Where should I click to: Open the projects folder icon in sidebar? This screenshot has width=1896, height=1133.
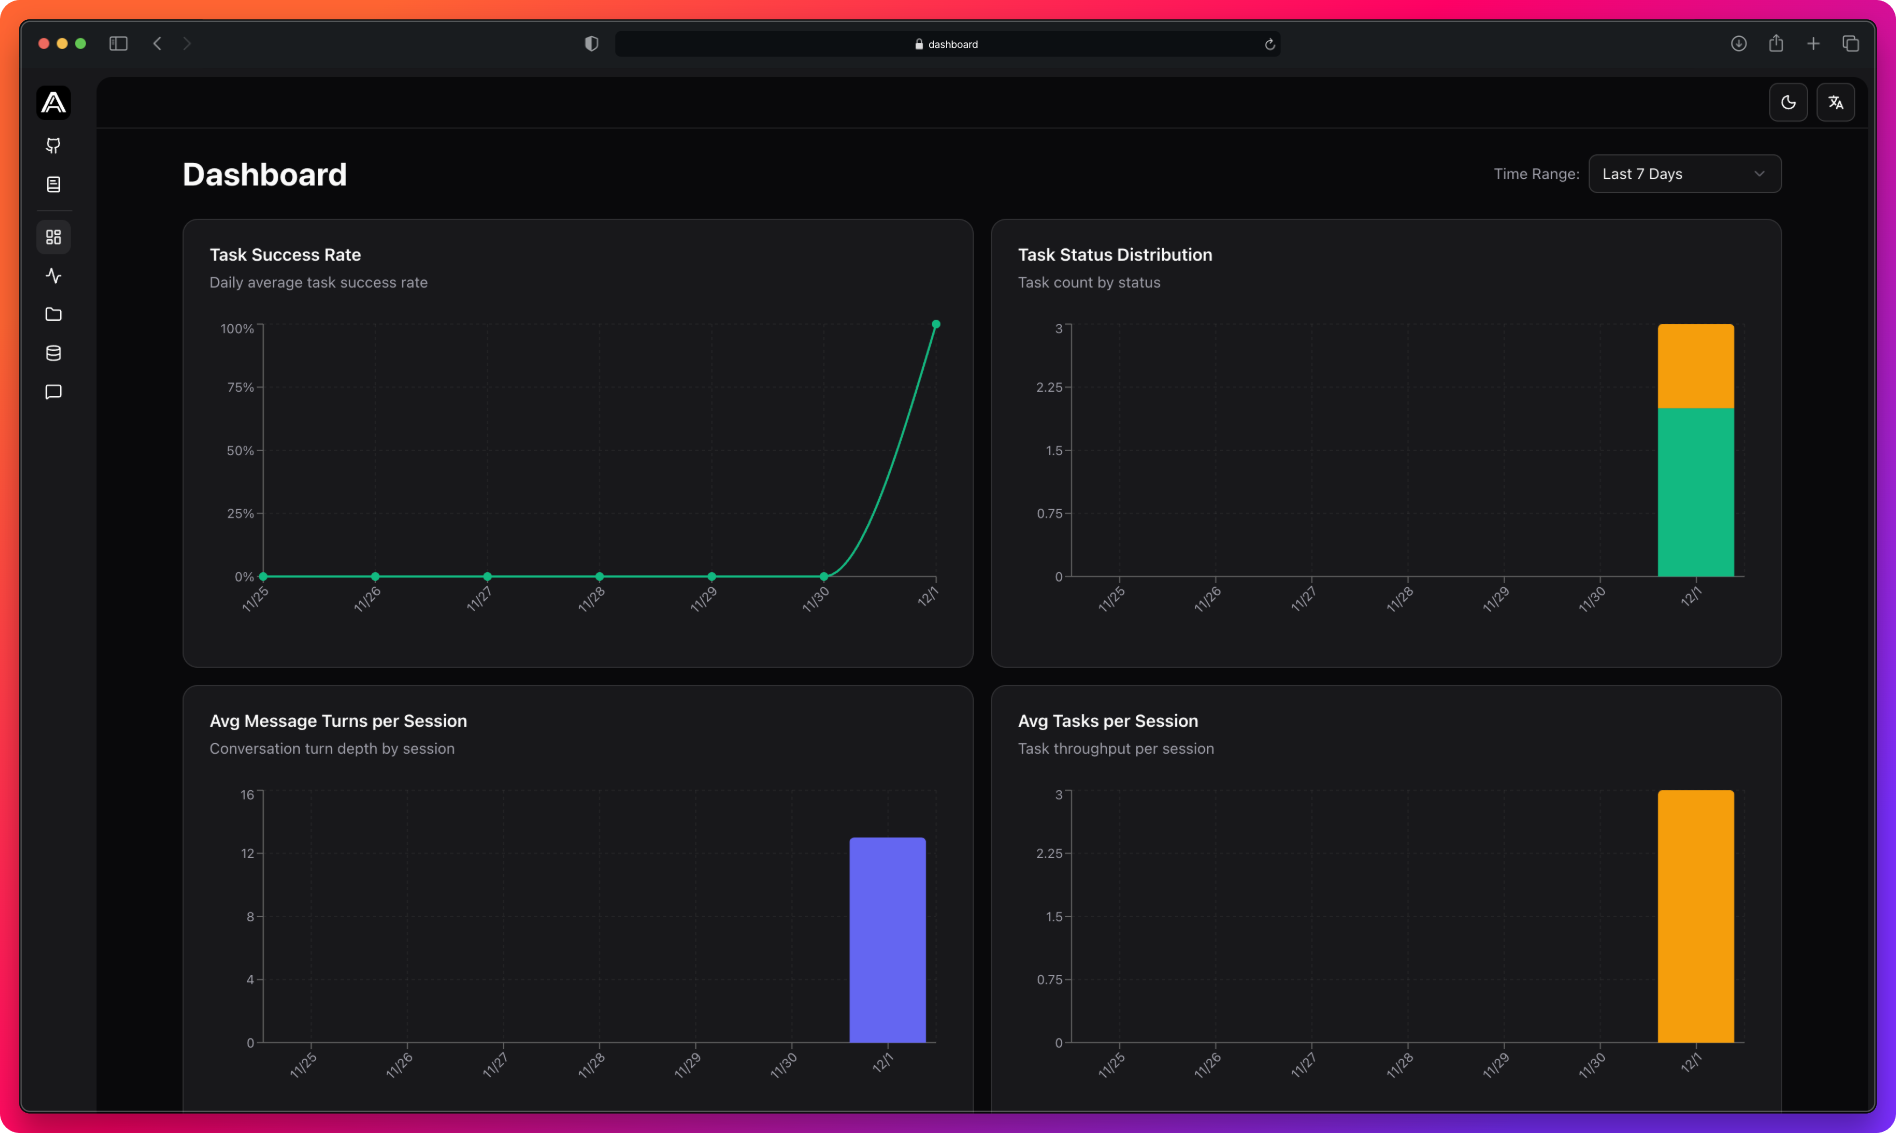click(54, 314)
